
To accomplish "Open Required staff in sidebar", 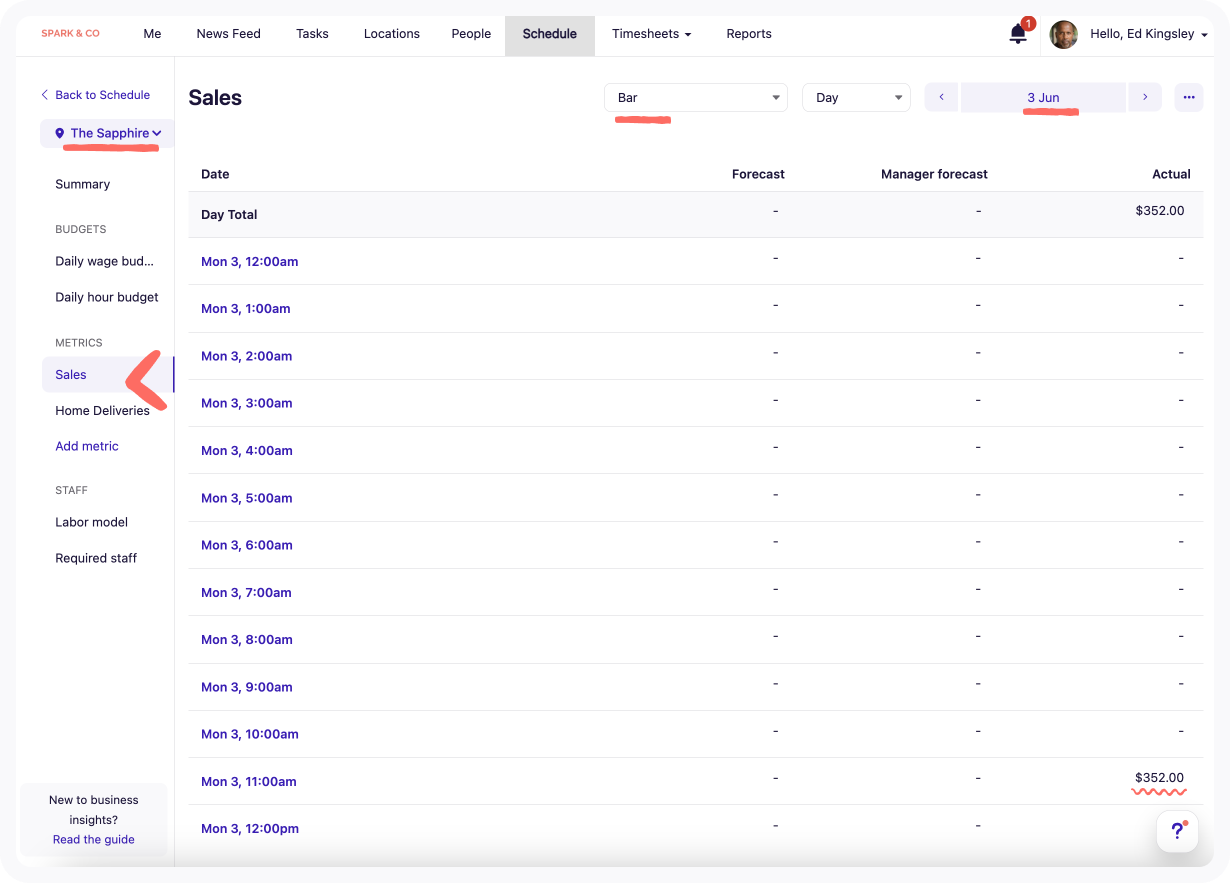I will point(96,558).
